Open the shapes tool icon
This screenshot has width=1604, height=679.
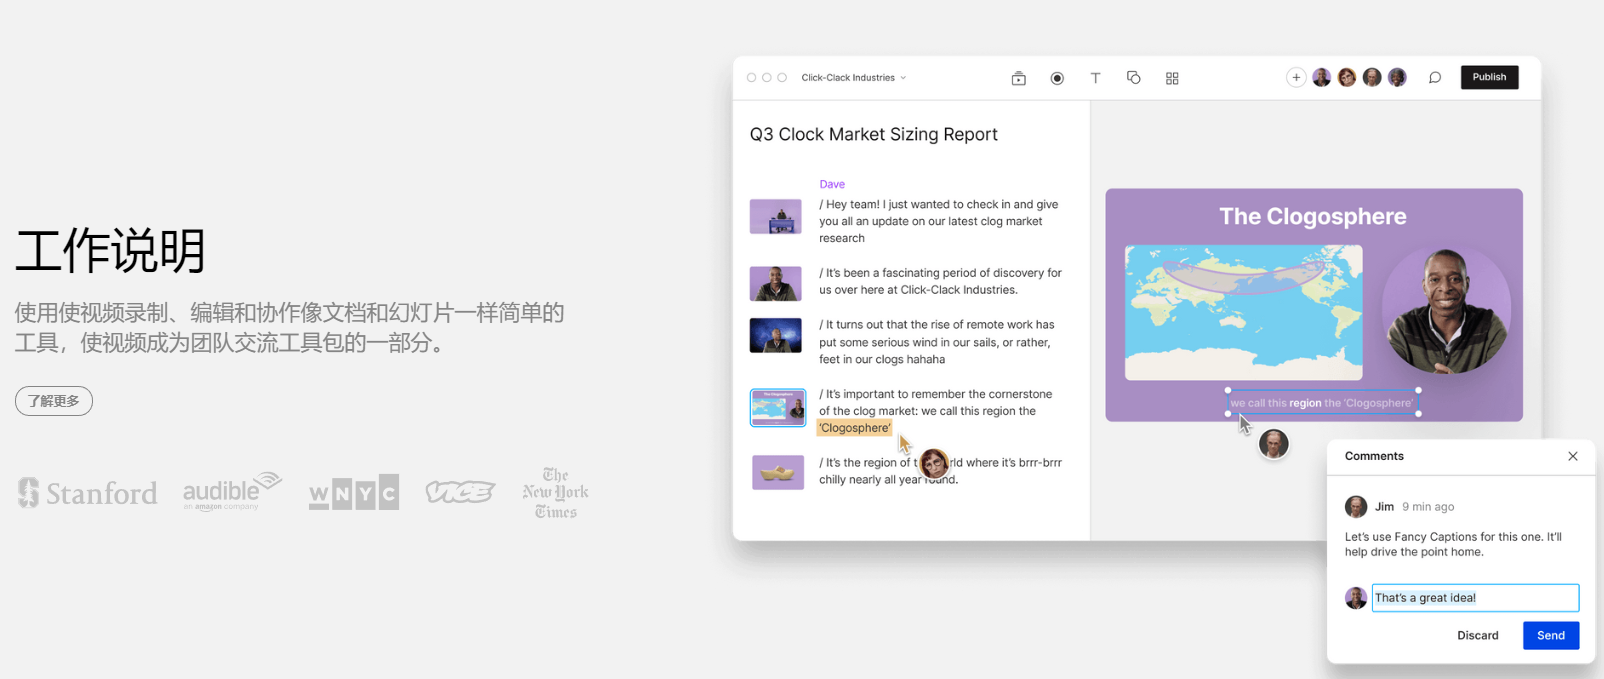1133,78
